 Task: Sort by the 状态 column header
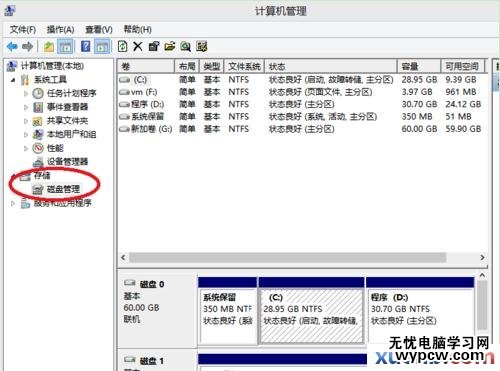click(x=331, y=66)
